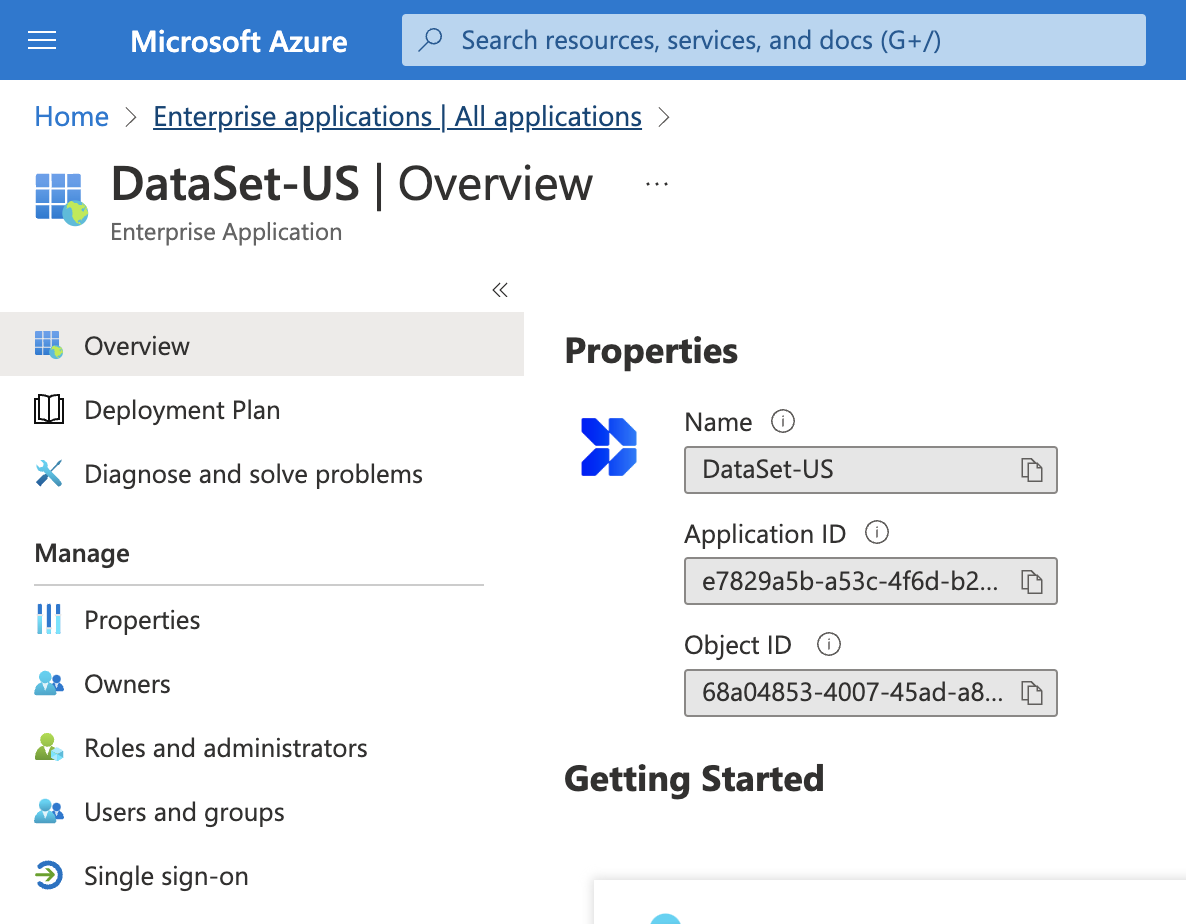Click the search resources input box
Screen dimensions: 1186x924
(x=773, y=40)
